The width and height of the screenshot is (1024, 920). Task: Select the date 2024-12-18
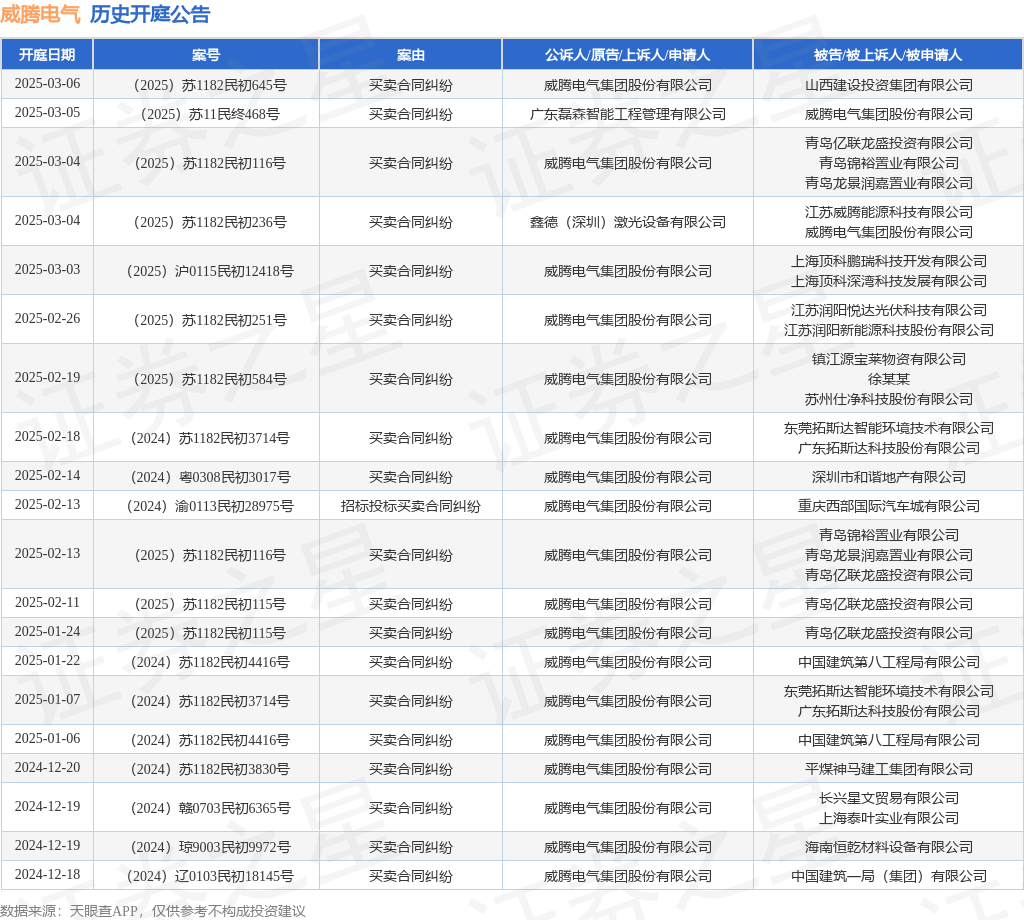point(48,875)
